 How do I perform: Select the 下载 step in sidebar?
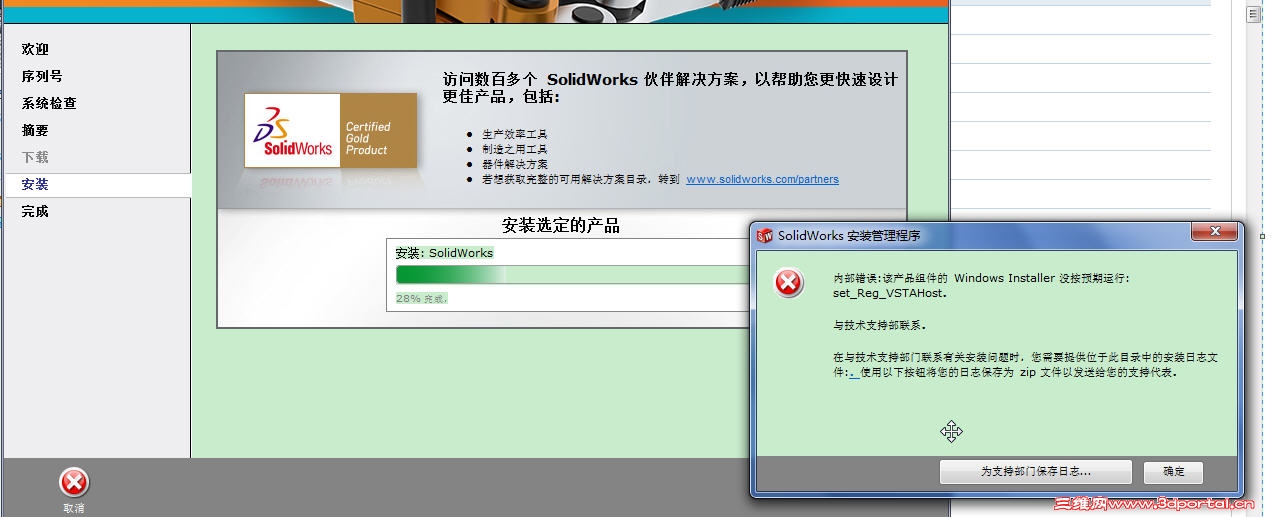pyautogui.click(x=35, y=157)
